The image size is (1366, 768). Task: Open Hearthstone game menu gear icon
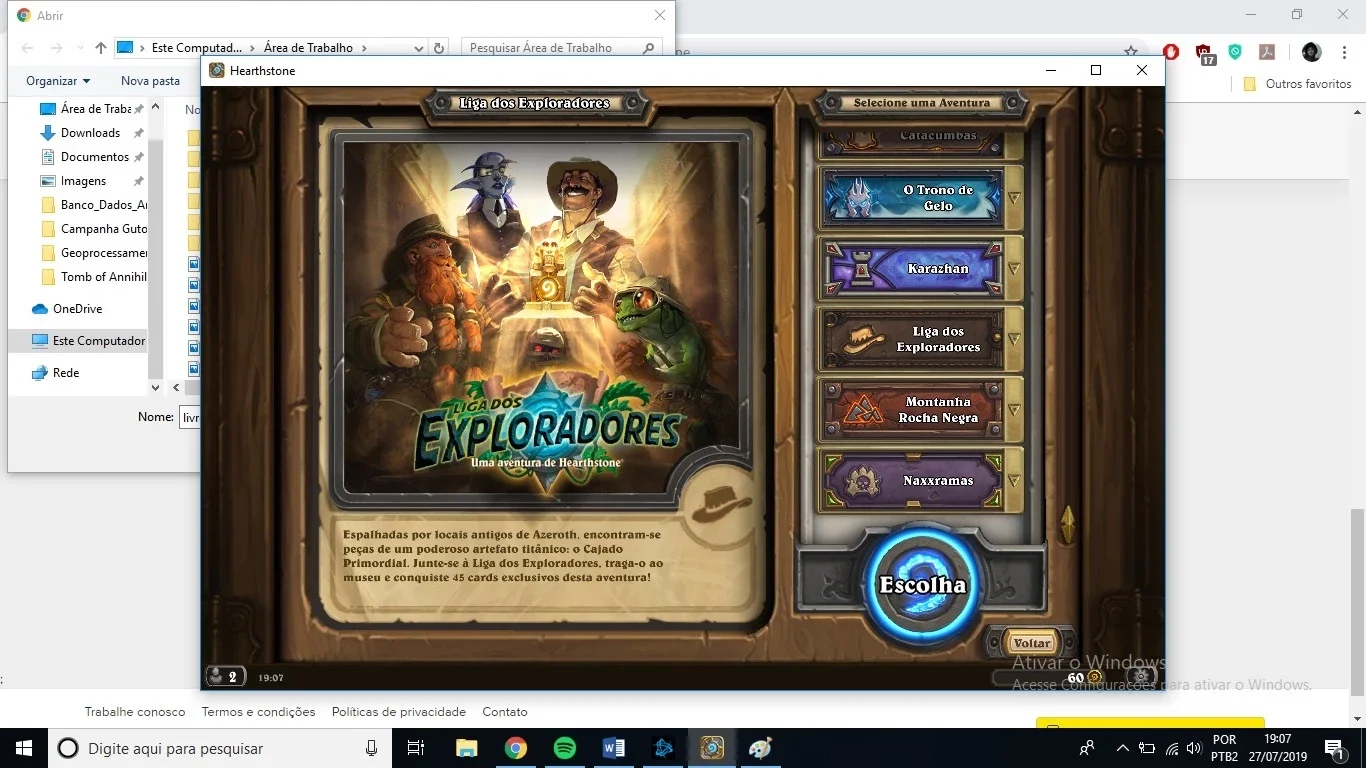coord(1143,677)
